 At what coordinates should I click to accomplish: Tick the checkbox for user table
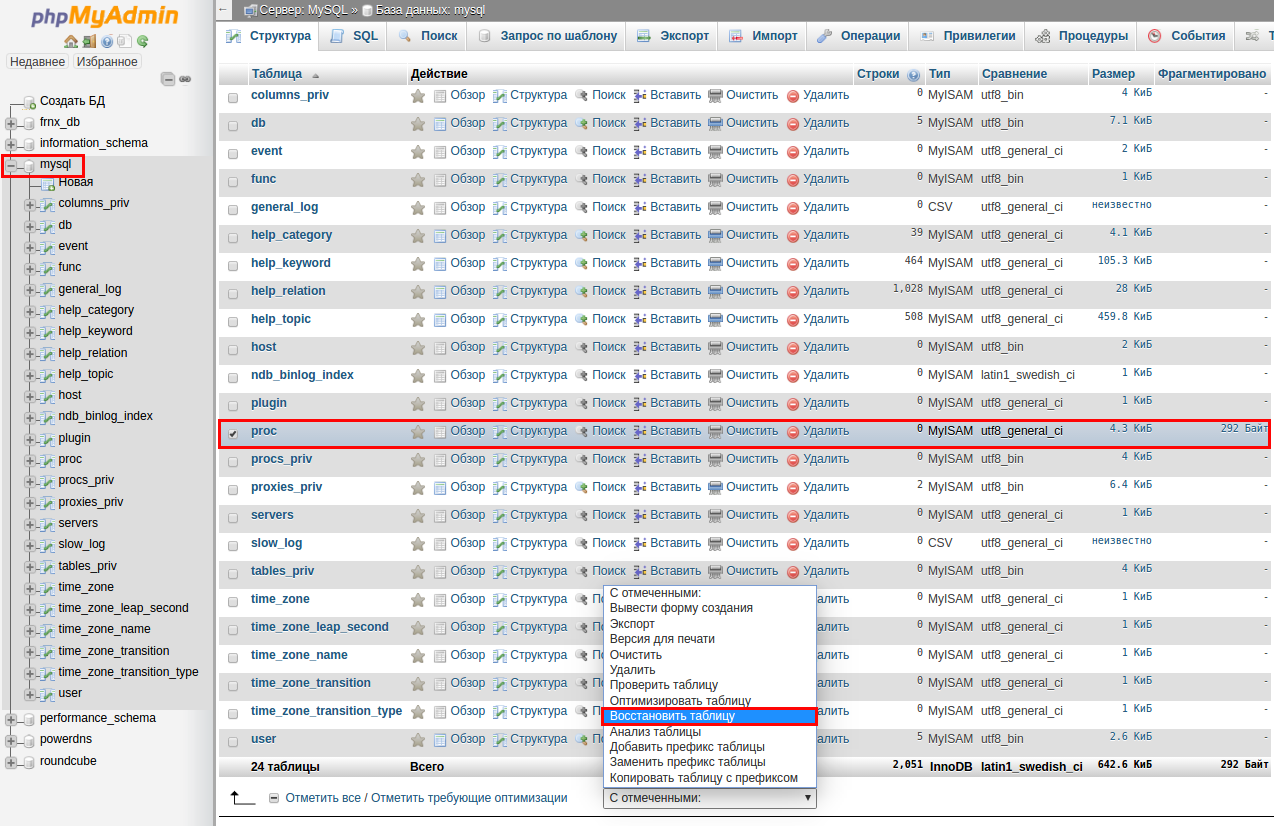[233, 741]
